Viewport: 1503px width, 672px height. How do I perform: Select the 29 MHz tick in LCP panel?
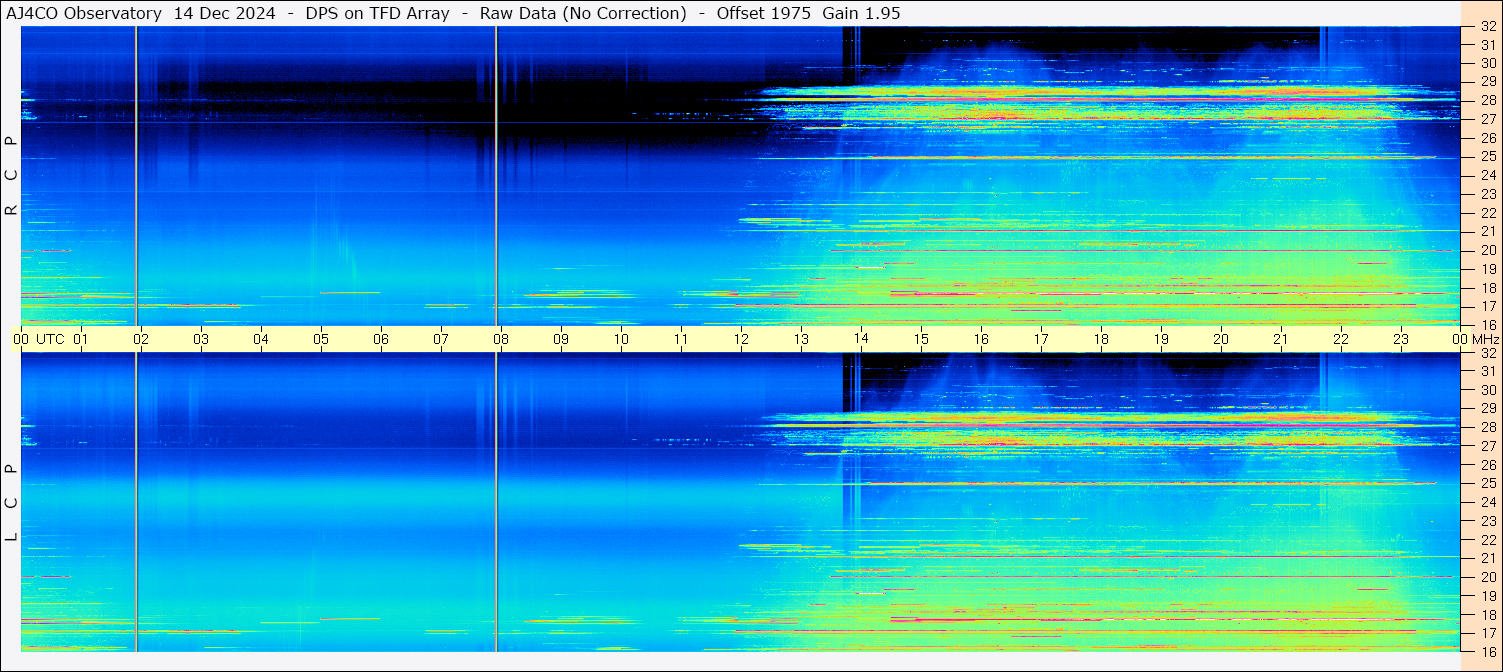(x=1488, y=408)
